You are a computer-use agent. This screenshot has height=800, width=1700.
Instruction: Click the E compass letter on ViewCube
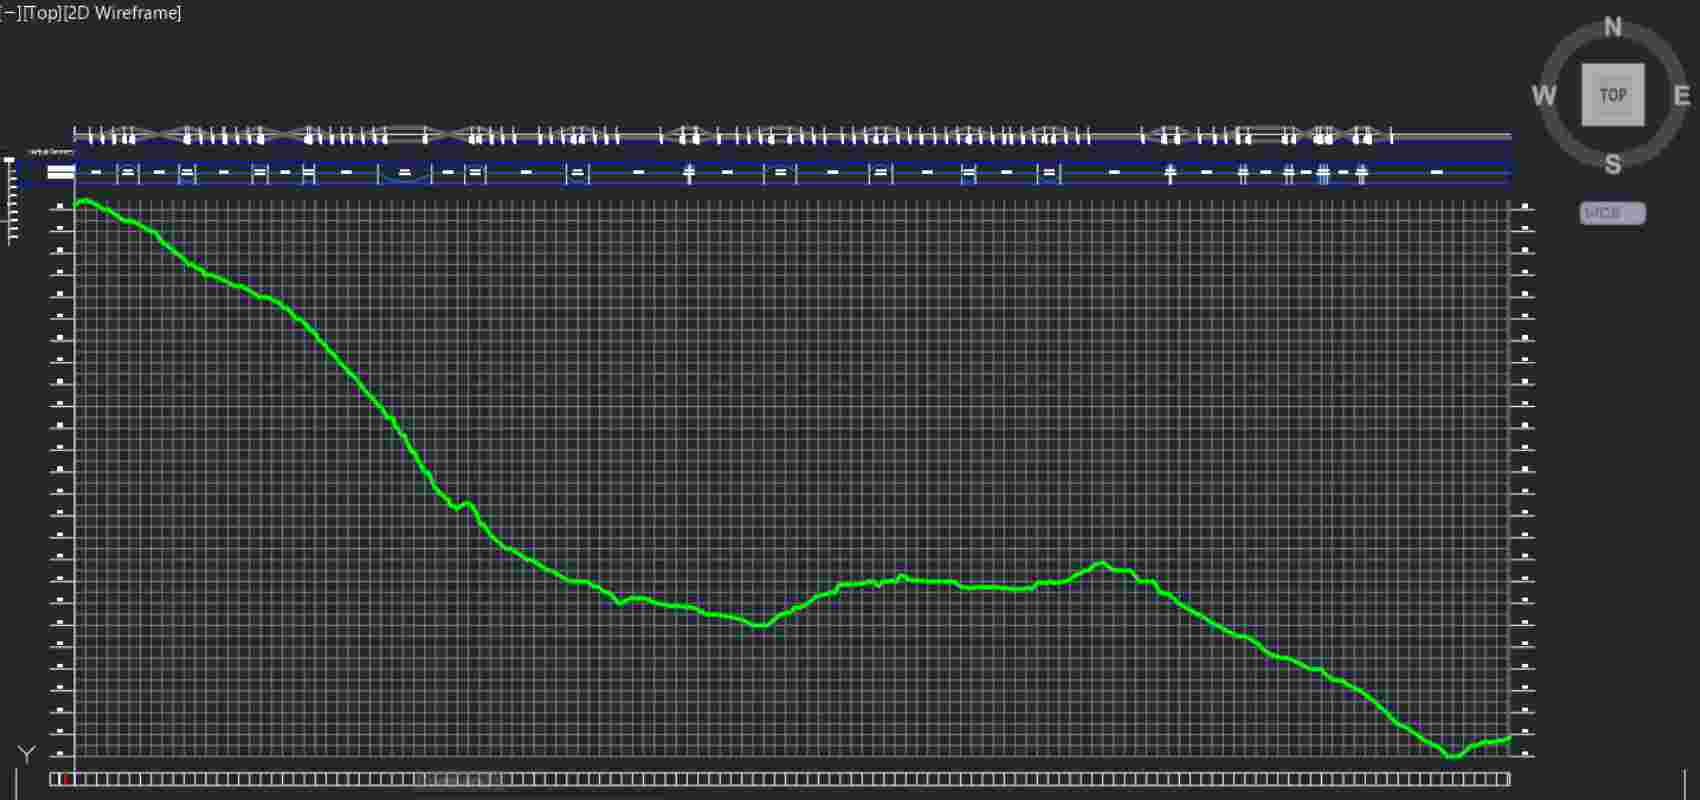[1682, 96]
